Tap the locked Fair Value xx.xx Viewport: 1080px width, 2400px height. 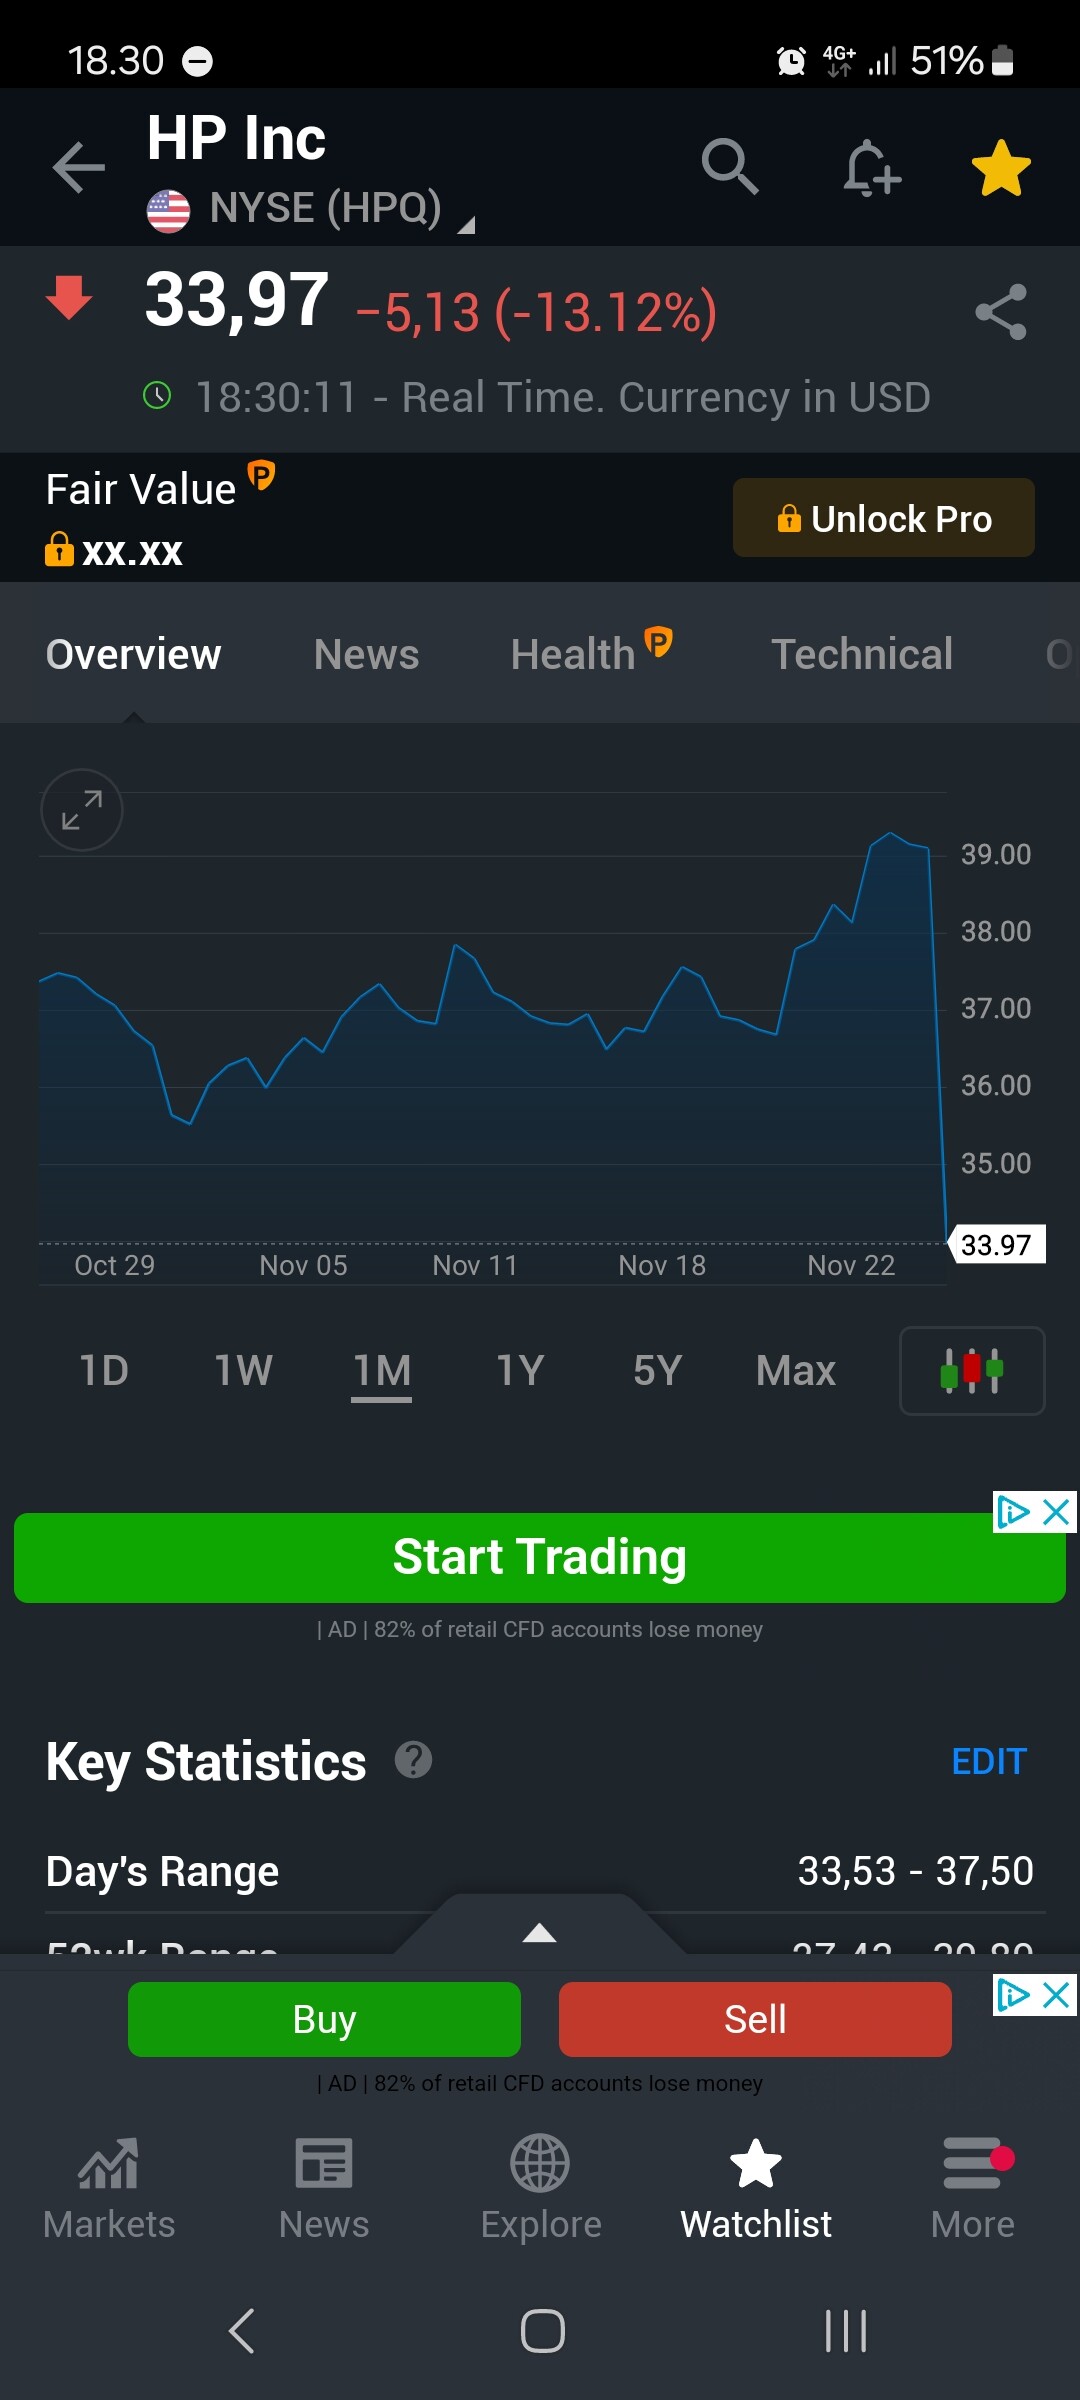click(114, 550)
